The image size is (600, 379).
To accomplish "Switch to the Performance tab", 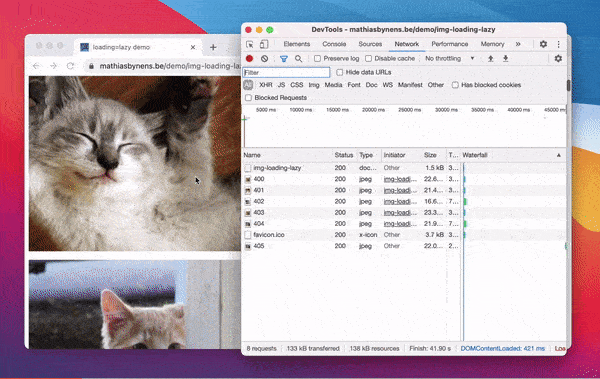I will [450, 44].
